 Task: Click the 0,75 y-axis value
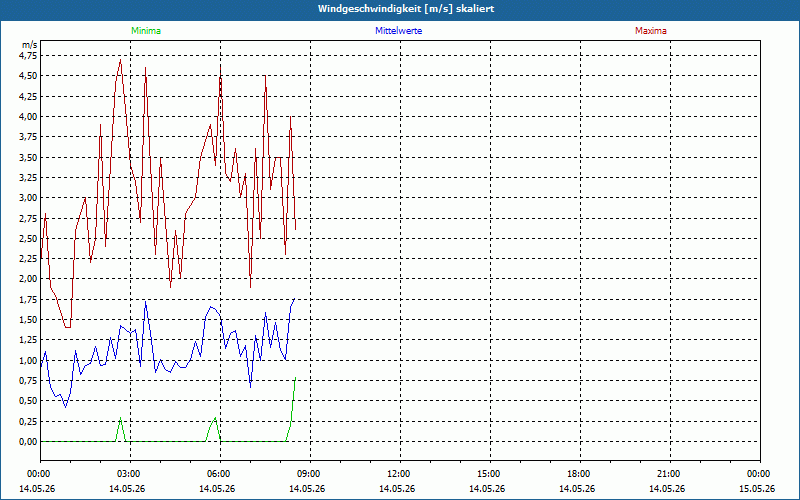coord(28,380)
